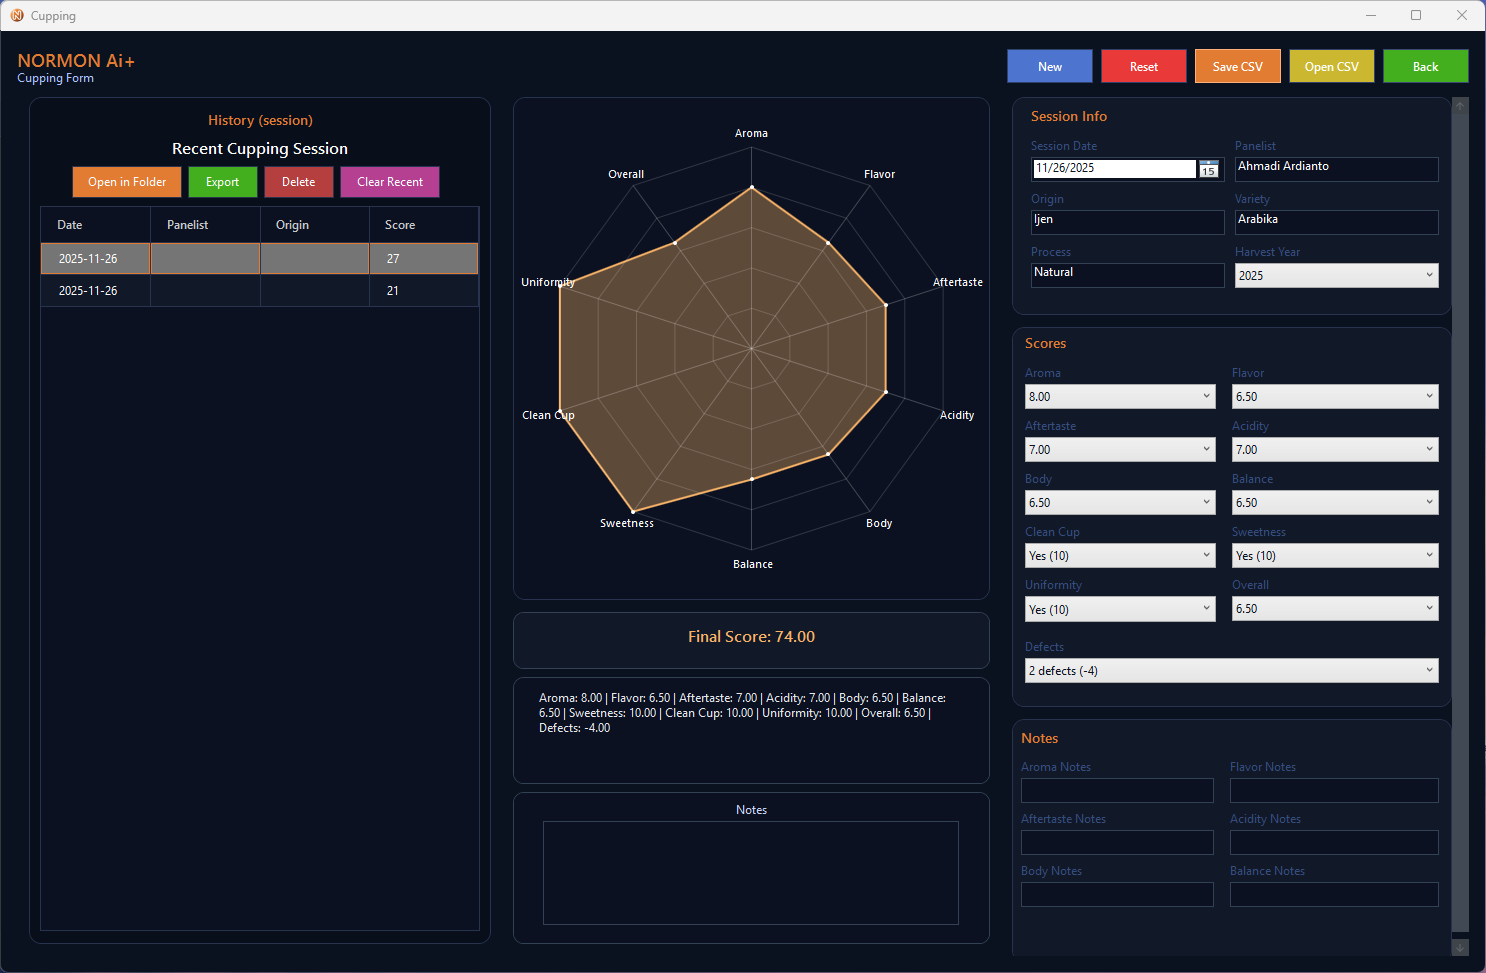
Task: Click Clear Recent in history panel
Action: coord(389,182)
